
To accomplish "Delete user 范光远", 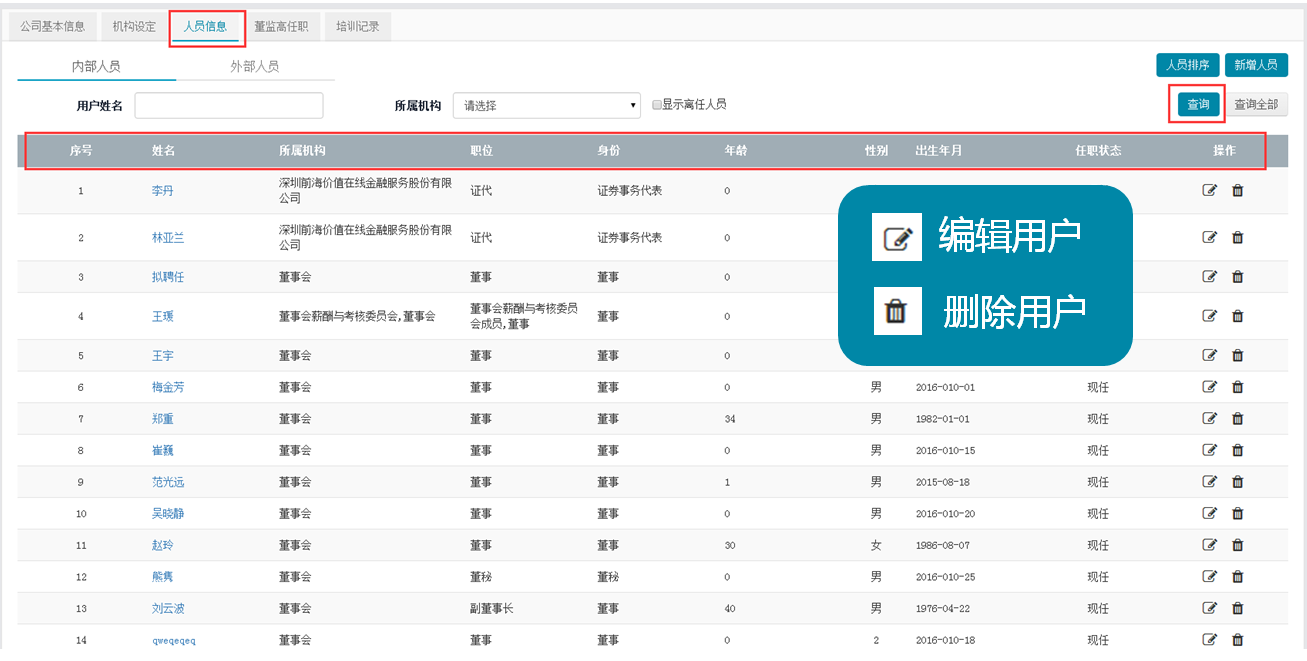I will point(1237,482).
